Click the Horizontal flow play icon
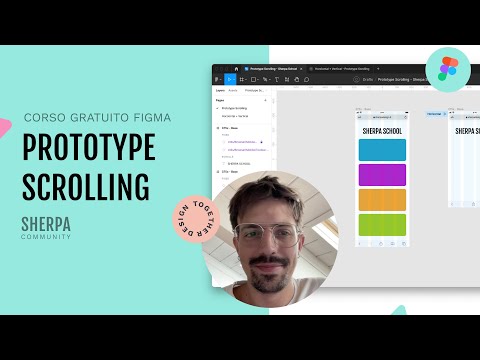The image size is (480, 360). (x=444, y=114)
